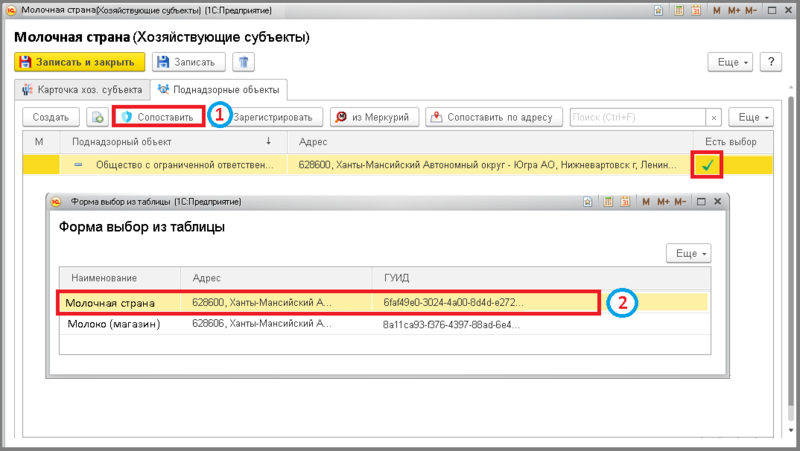Clear the search field with x button
Image resolution: width=800 pixels, height=451 pixels.
tap(714, 117)
